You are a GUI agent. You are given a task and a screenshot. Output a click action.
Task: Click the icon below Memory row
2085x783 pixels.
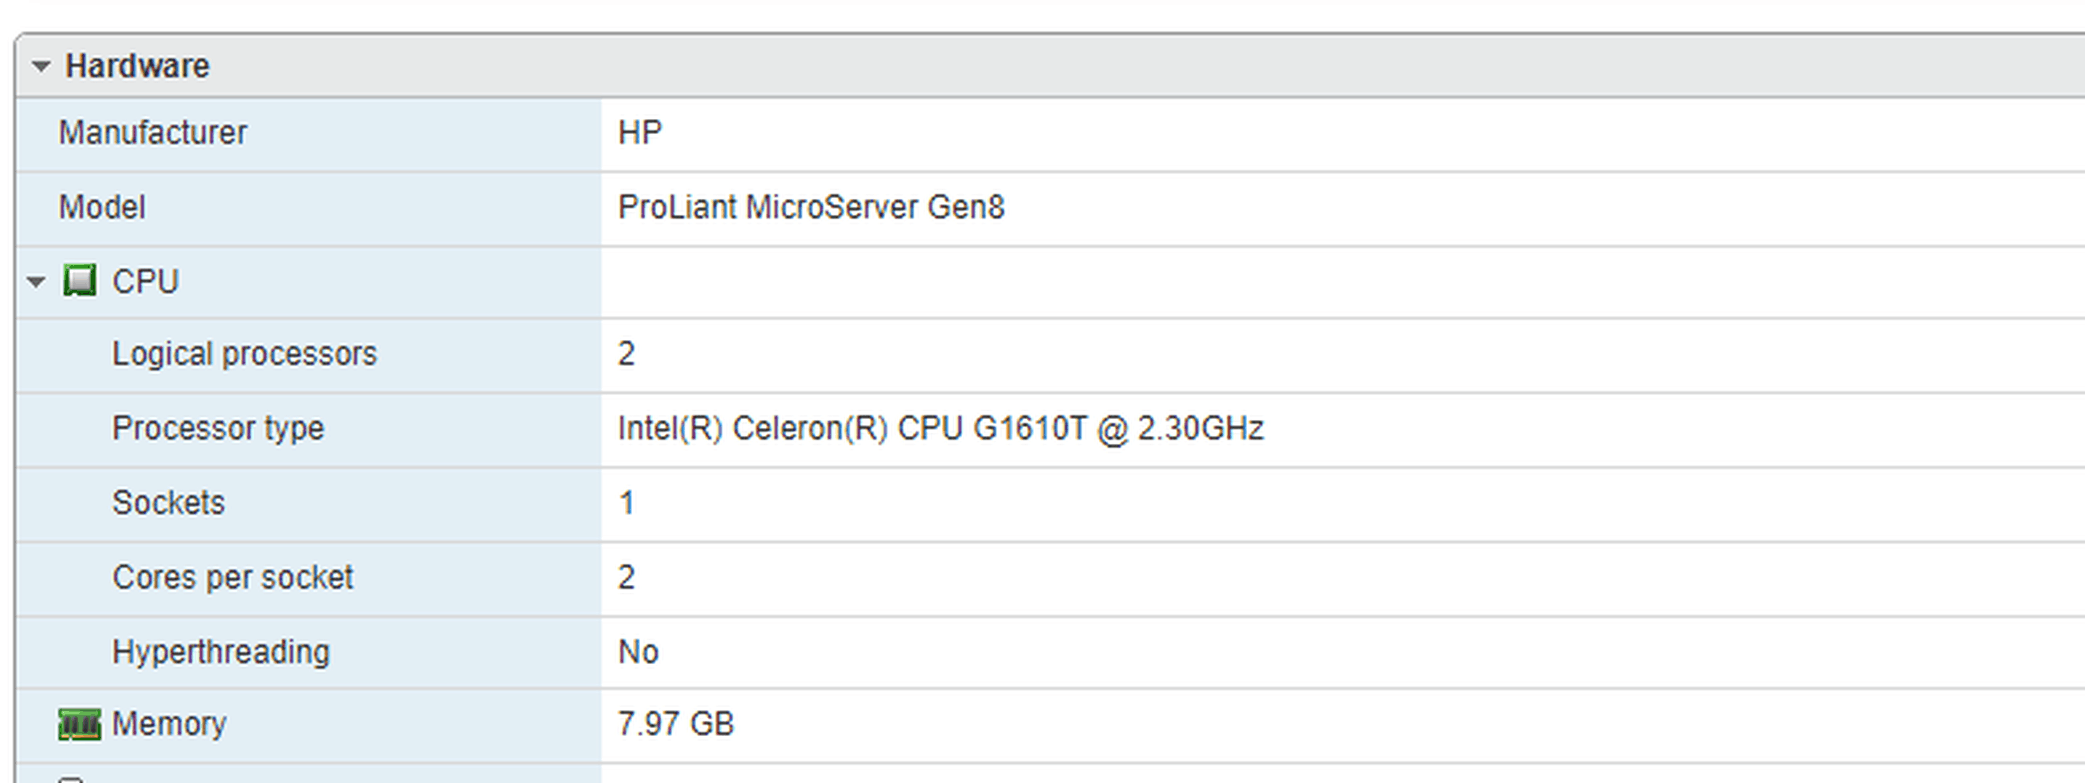[70, 778]
